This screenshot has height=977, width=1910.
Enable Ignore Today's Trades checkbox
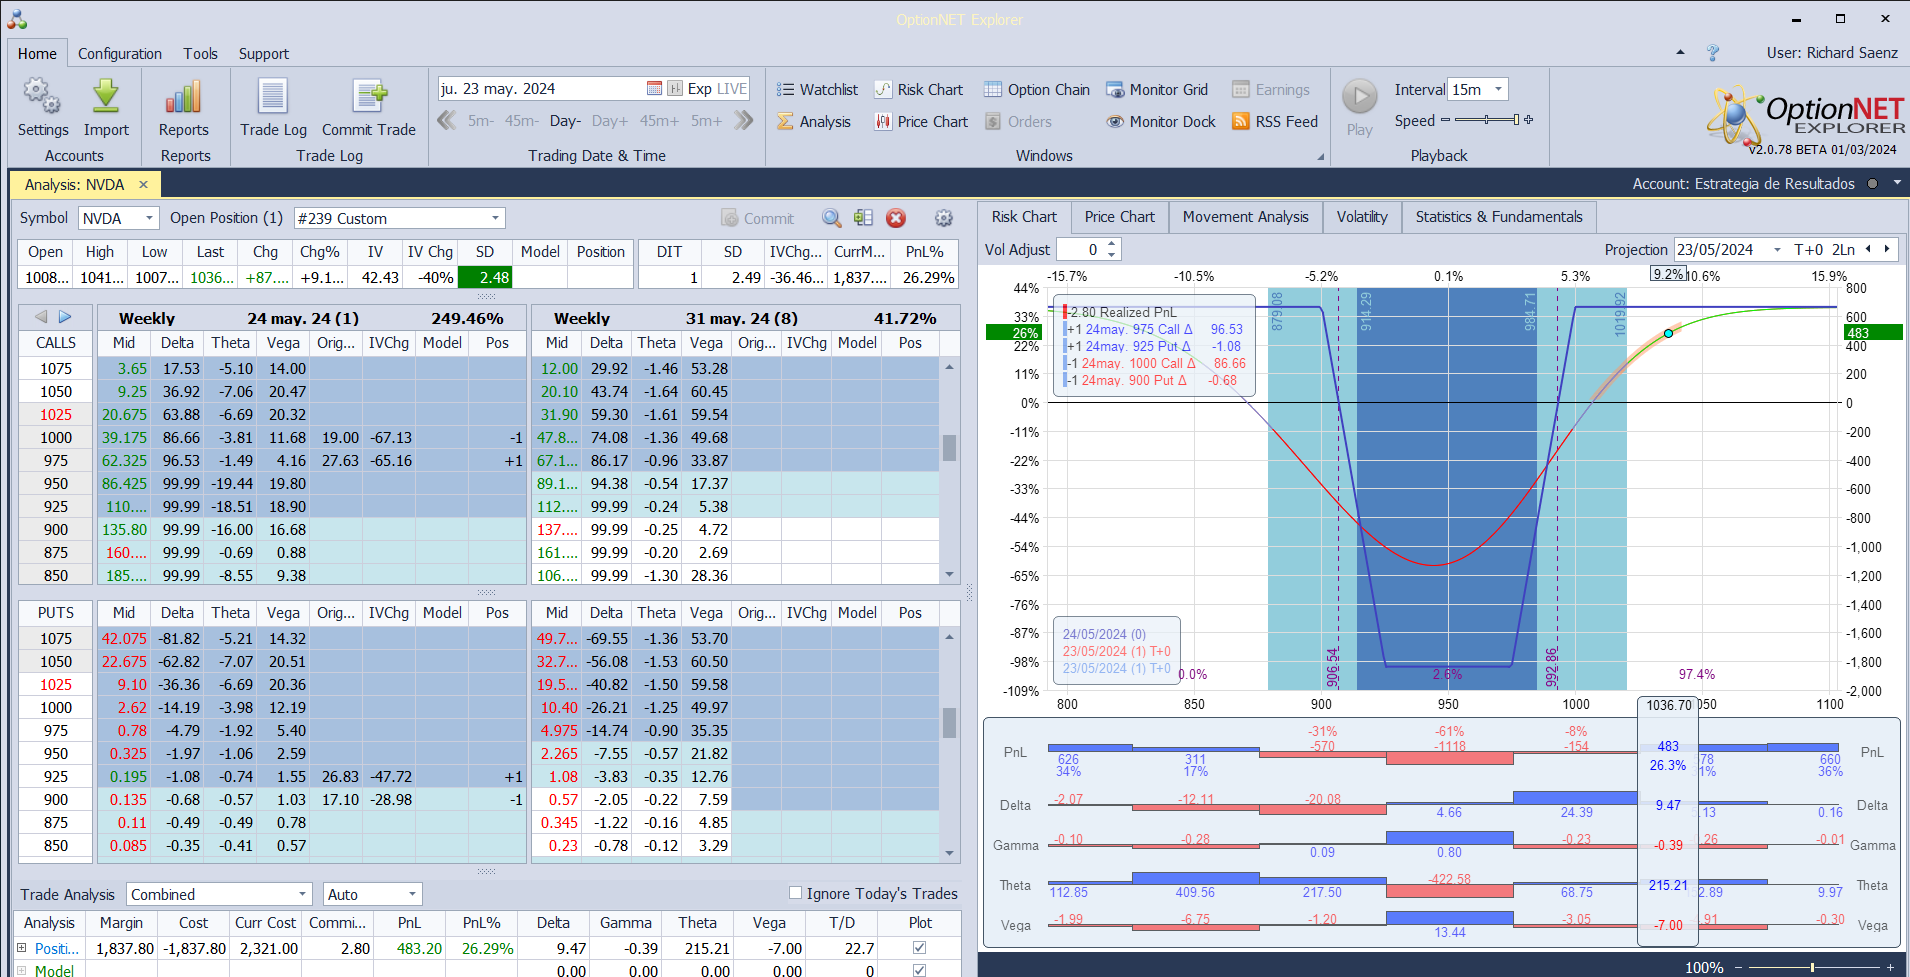click(796, 893)
